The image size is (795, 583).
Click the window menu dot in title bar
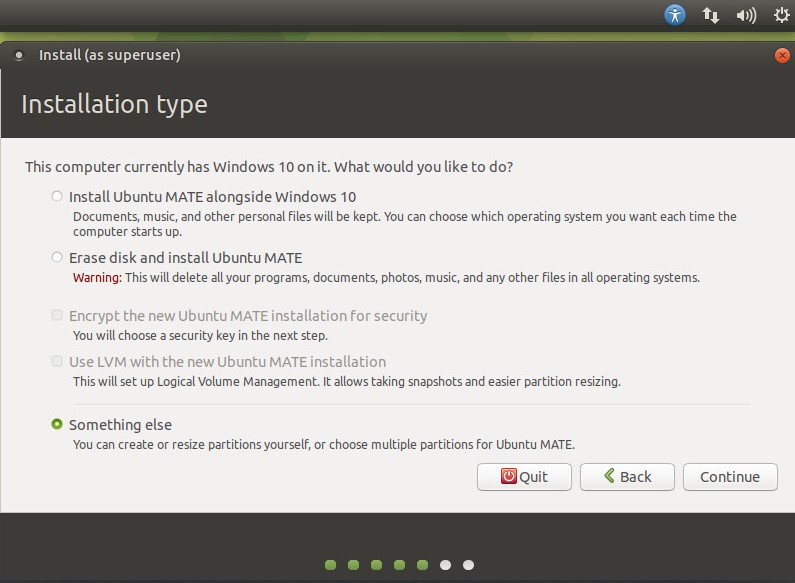click(17, 56)
